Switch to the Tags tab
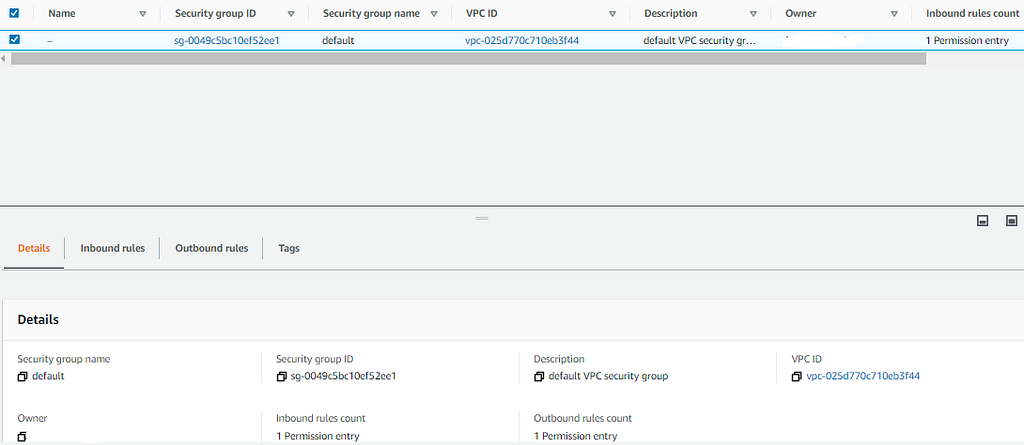The width and height of the screenshot is (1024, 445). click(x=289, y=248)
